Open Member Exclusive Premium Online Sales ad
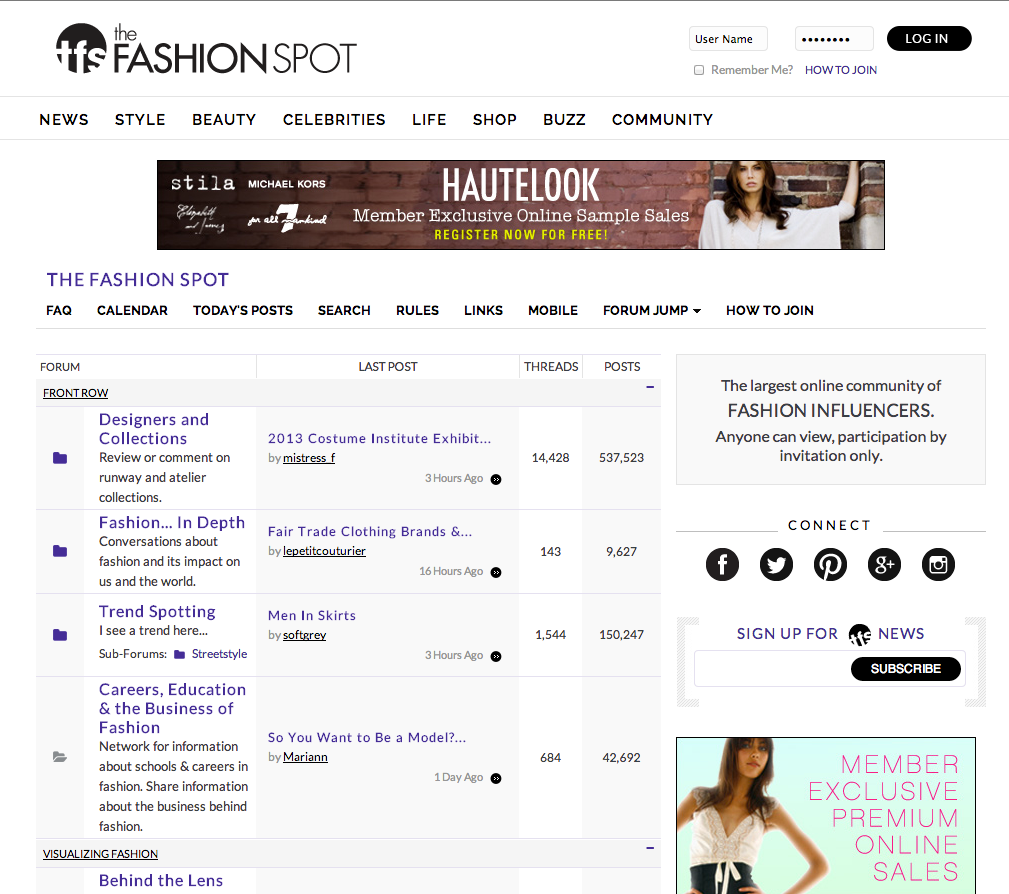Image resolution: width=1009 pixels, height=894 pixels. point(826,815)
